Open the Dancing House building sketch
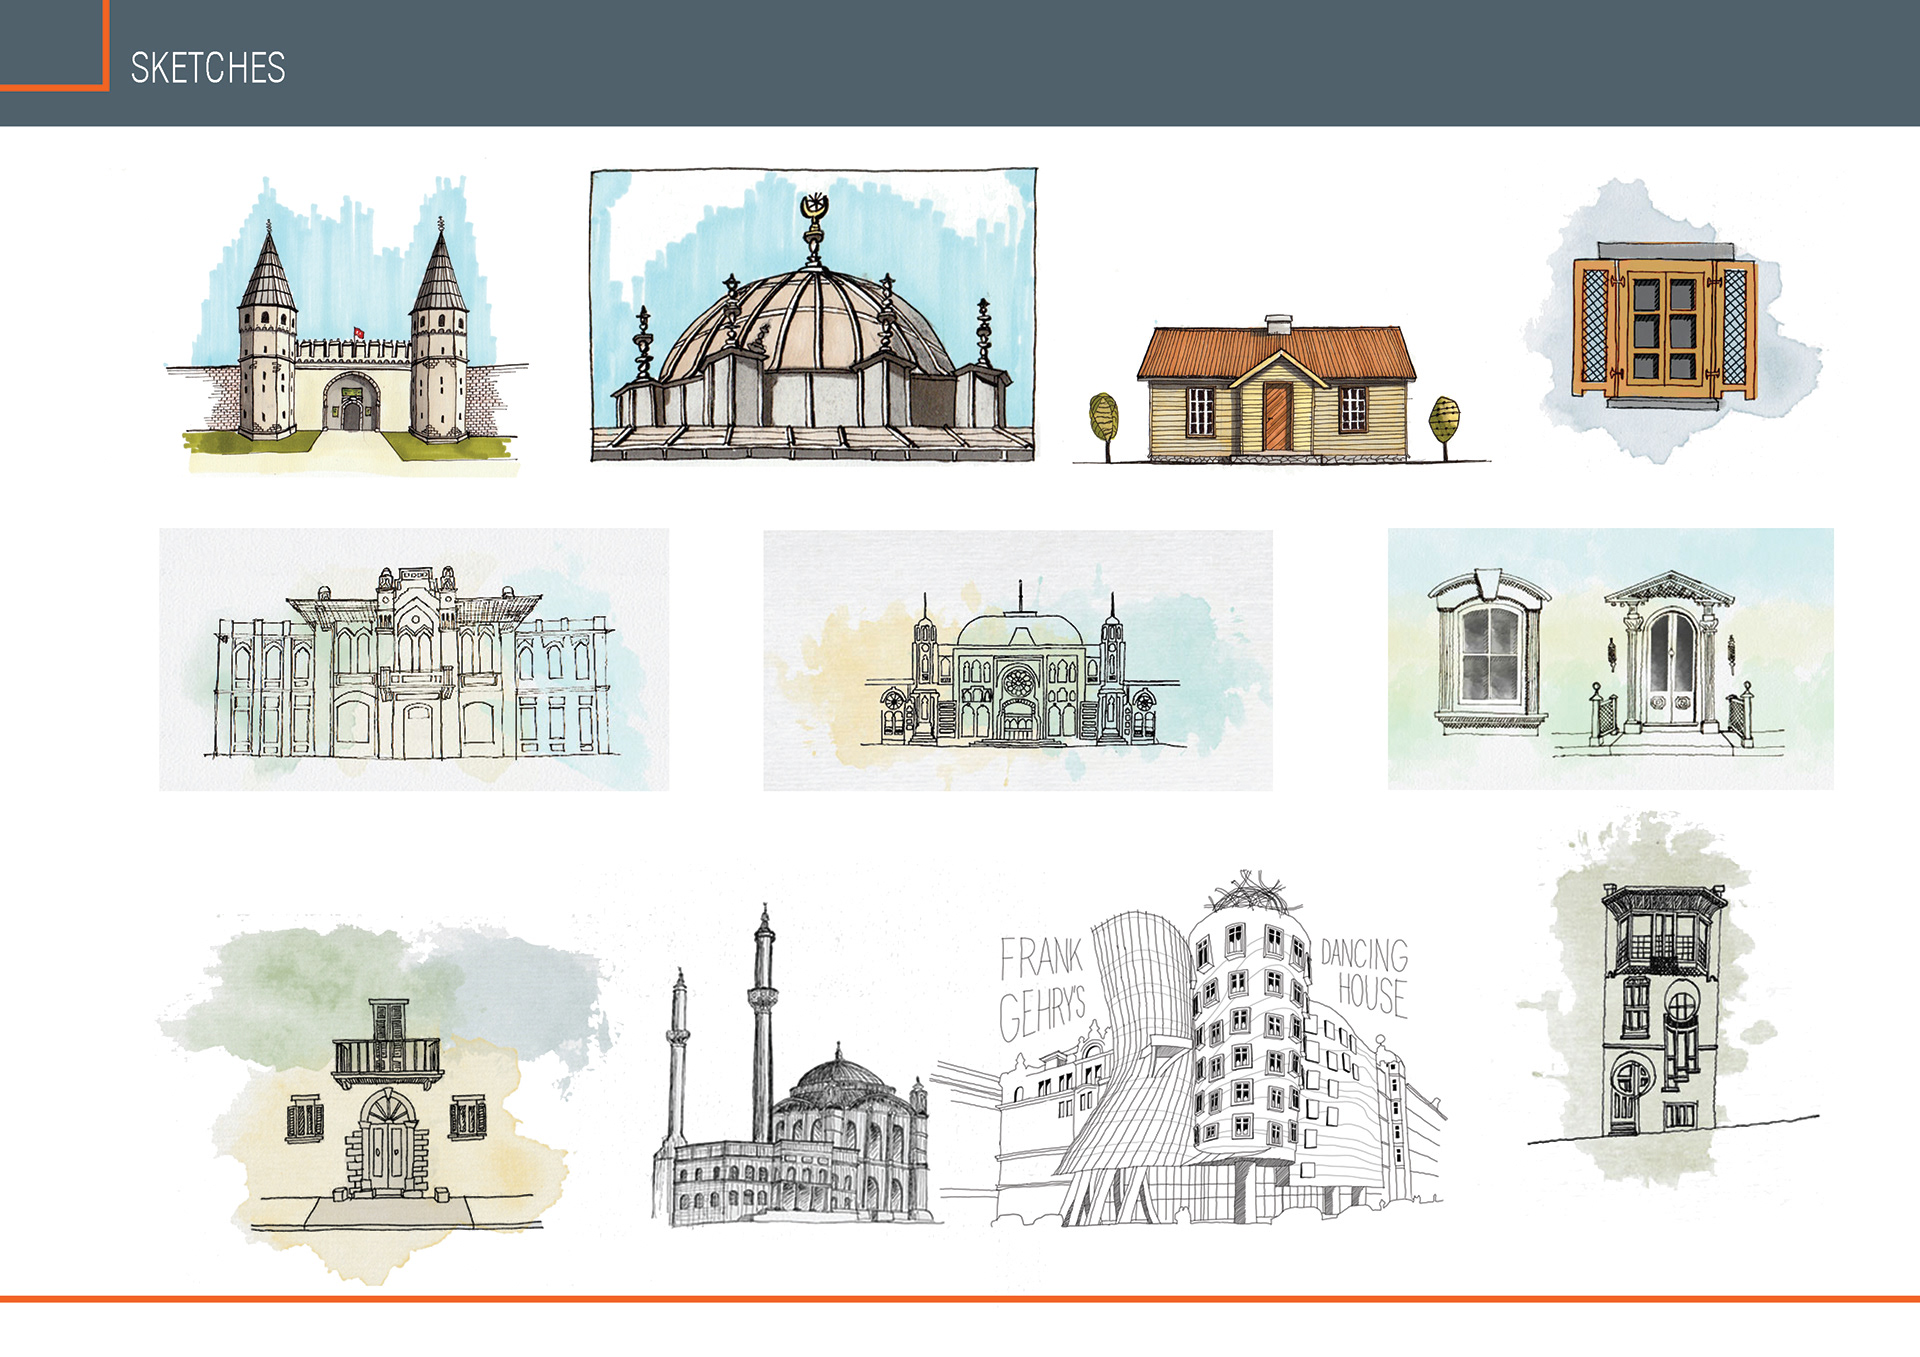 click(x=1230, y=1060)
